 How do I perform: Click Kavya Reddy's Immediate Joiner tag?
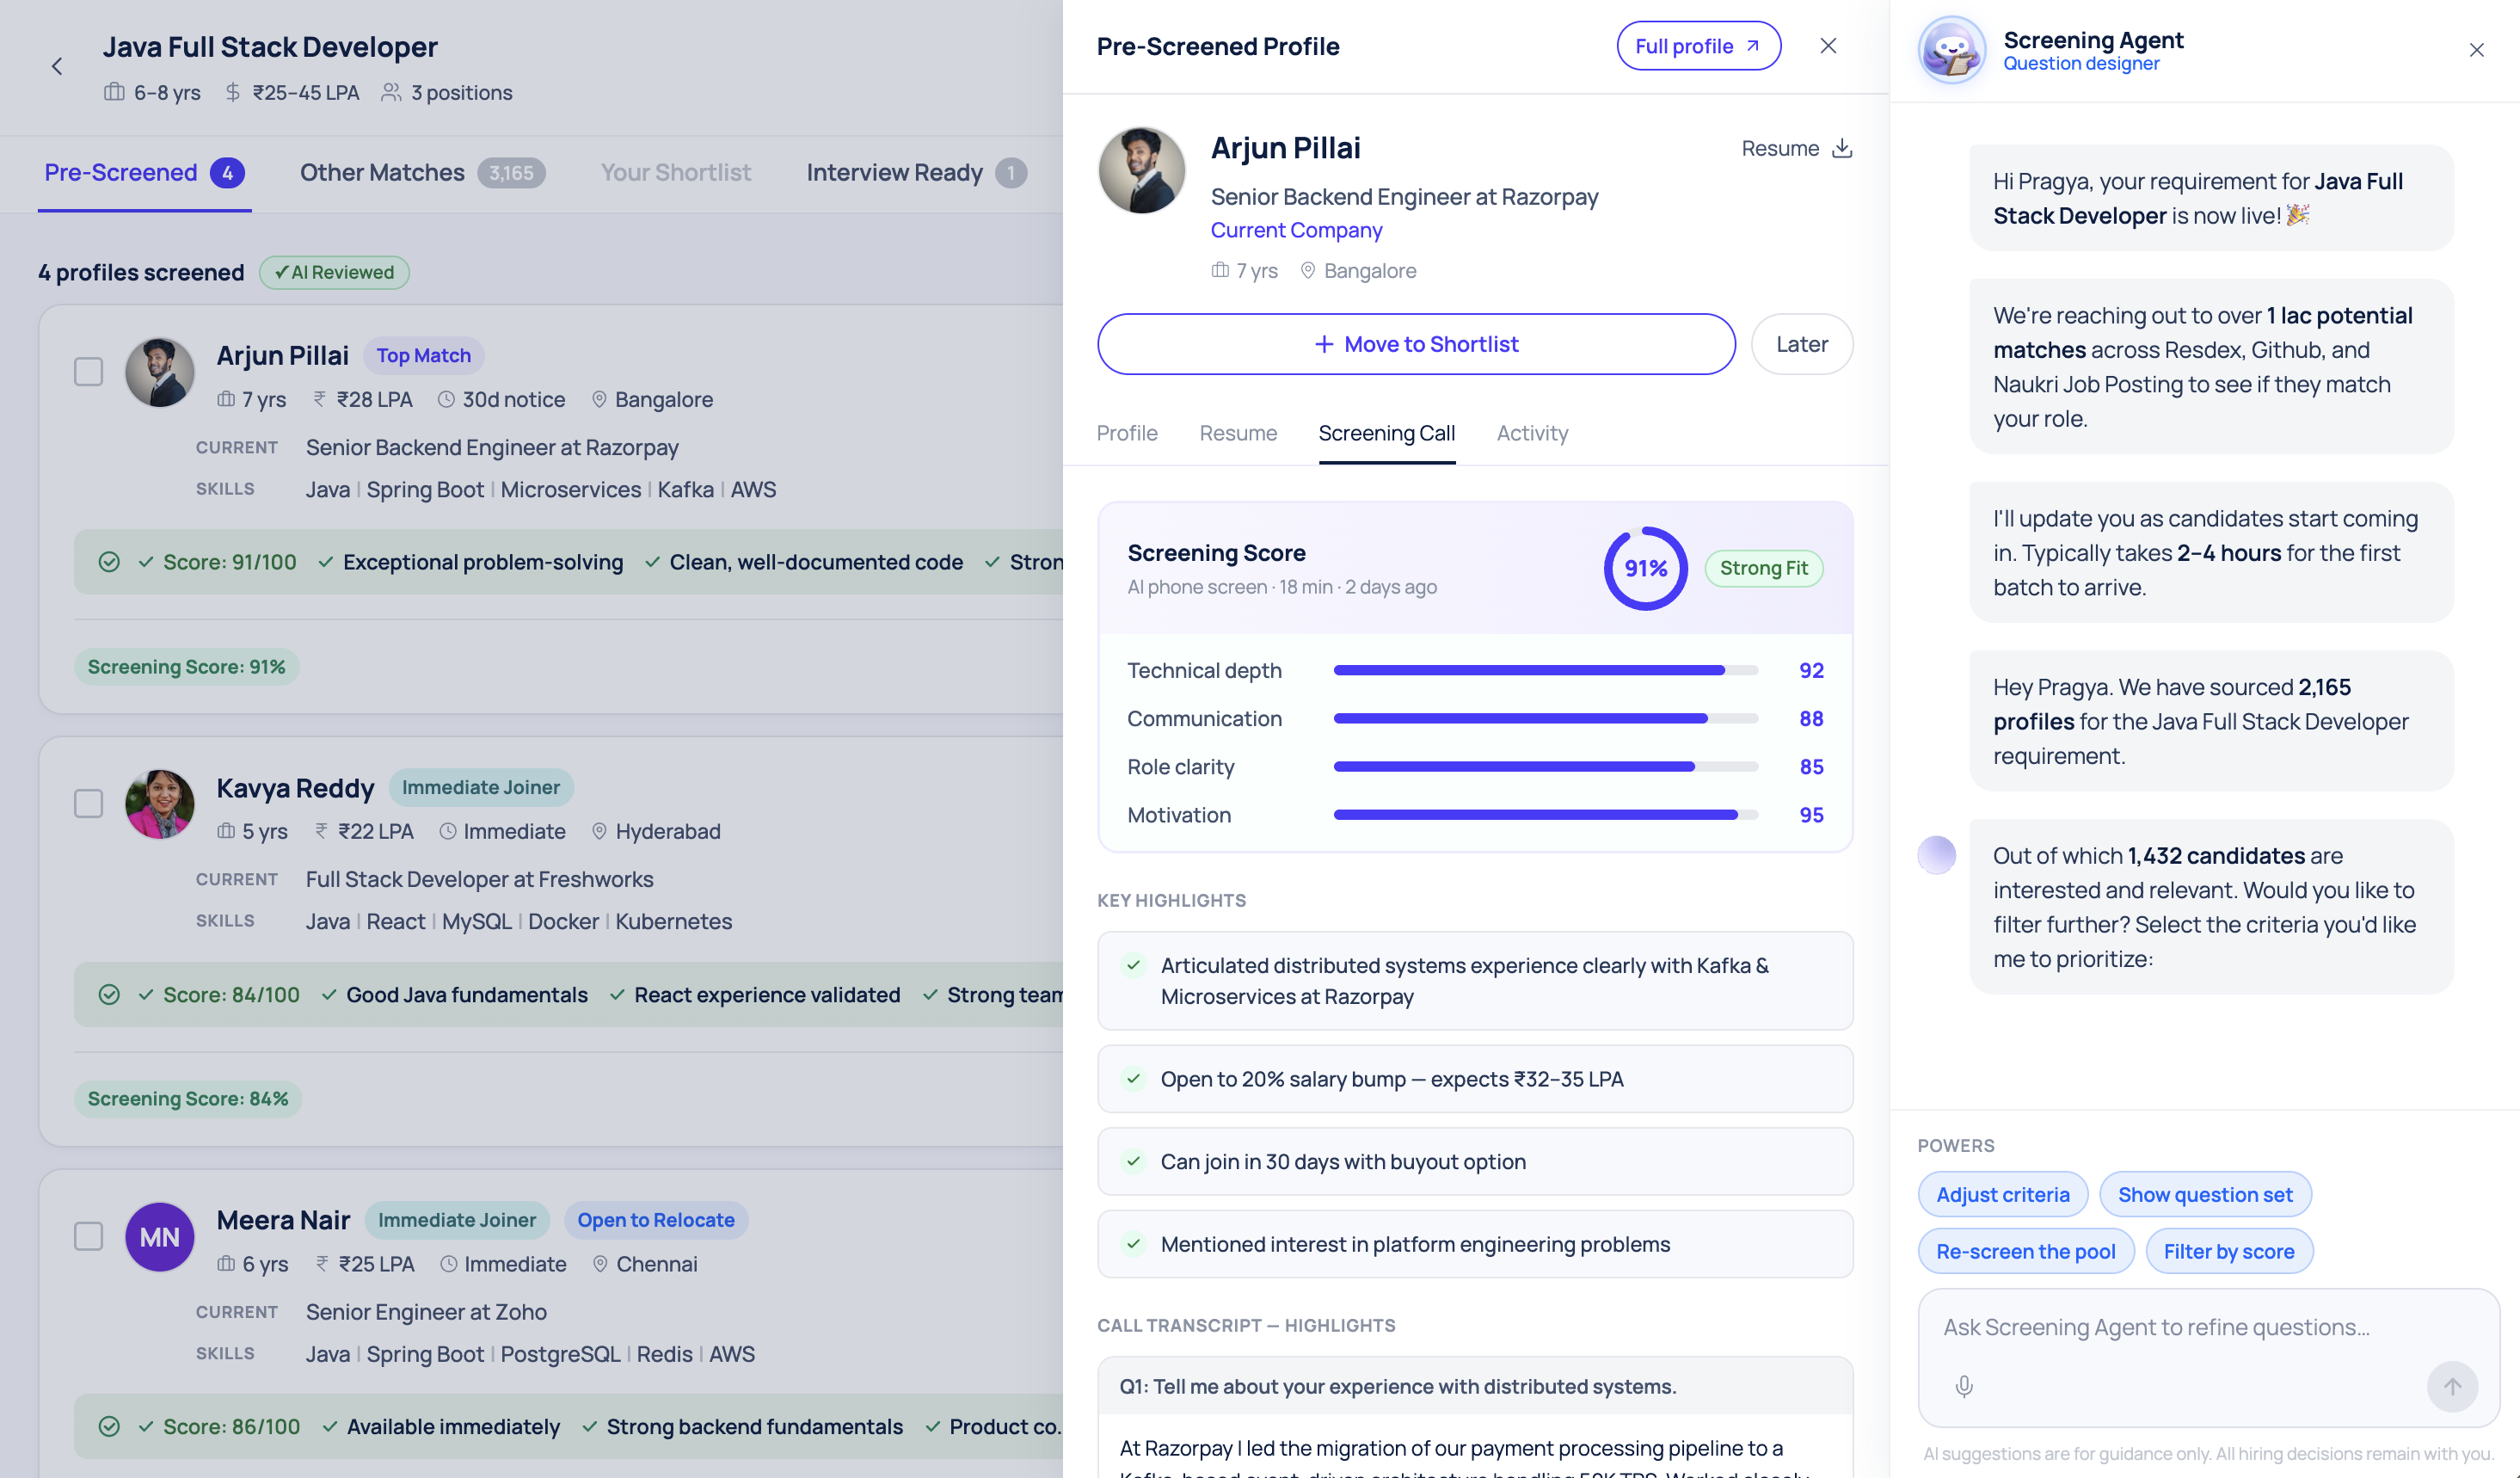coord(481,787)
